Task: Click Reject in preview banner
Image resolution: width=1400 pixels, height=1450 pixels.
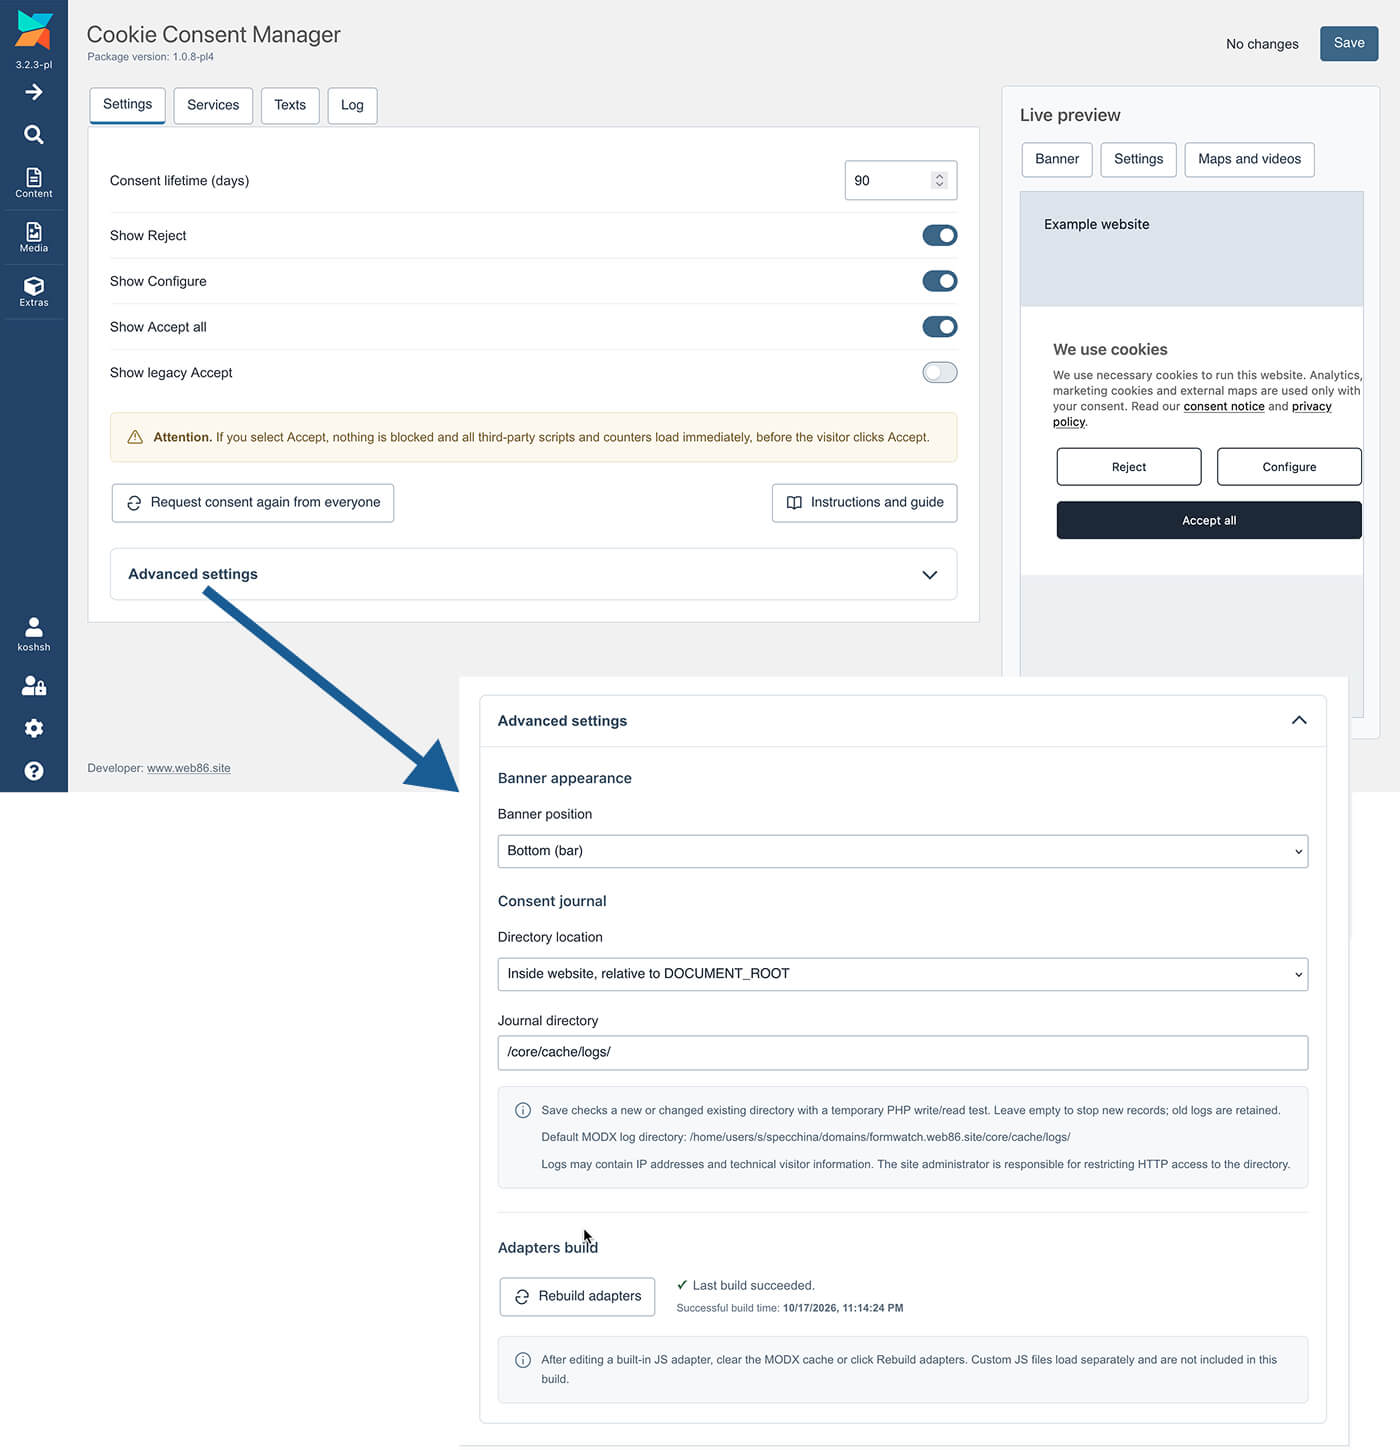Action: point(1129,467)
